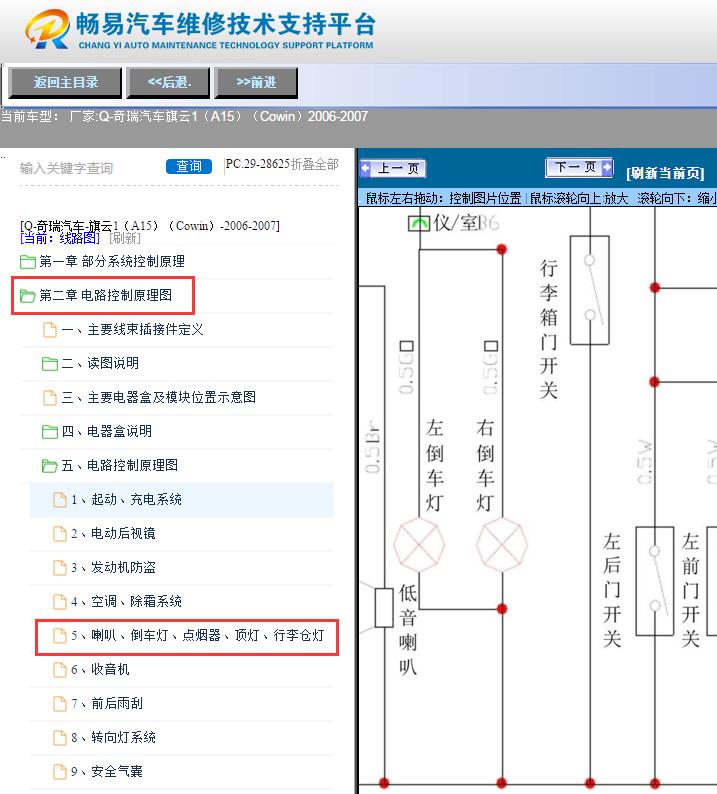Expand the 第一章 部分系统控制原理 folder icon
Image resolution: width=717 pixels, height=794 pixels.
[x=27, y=261]
